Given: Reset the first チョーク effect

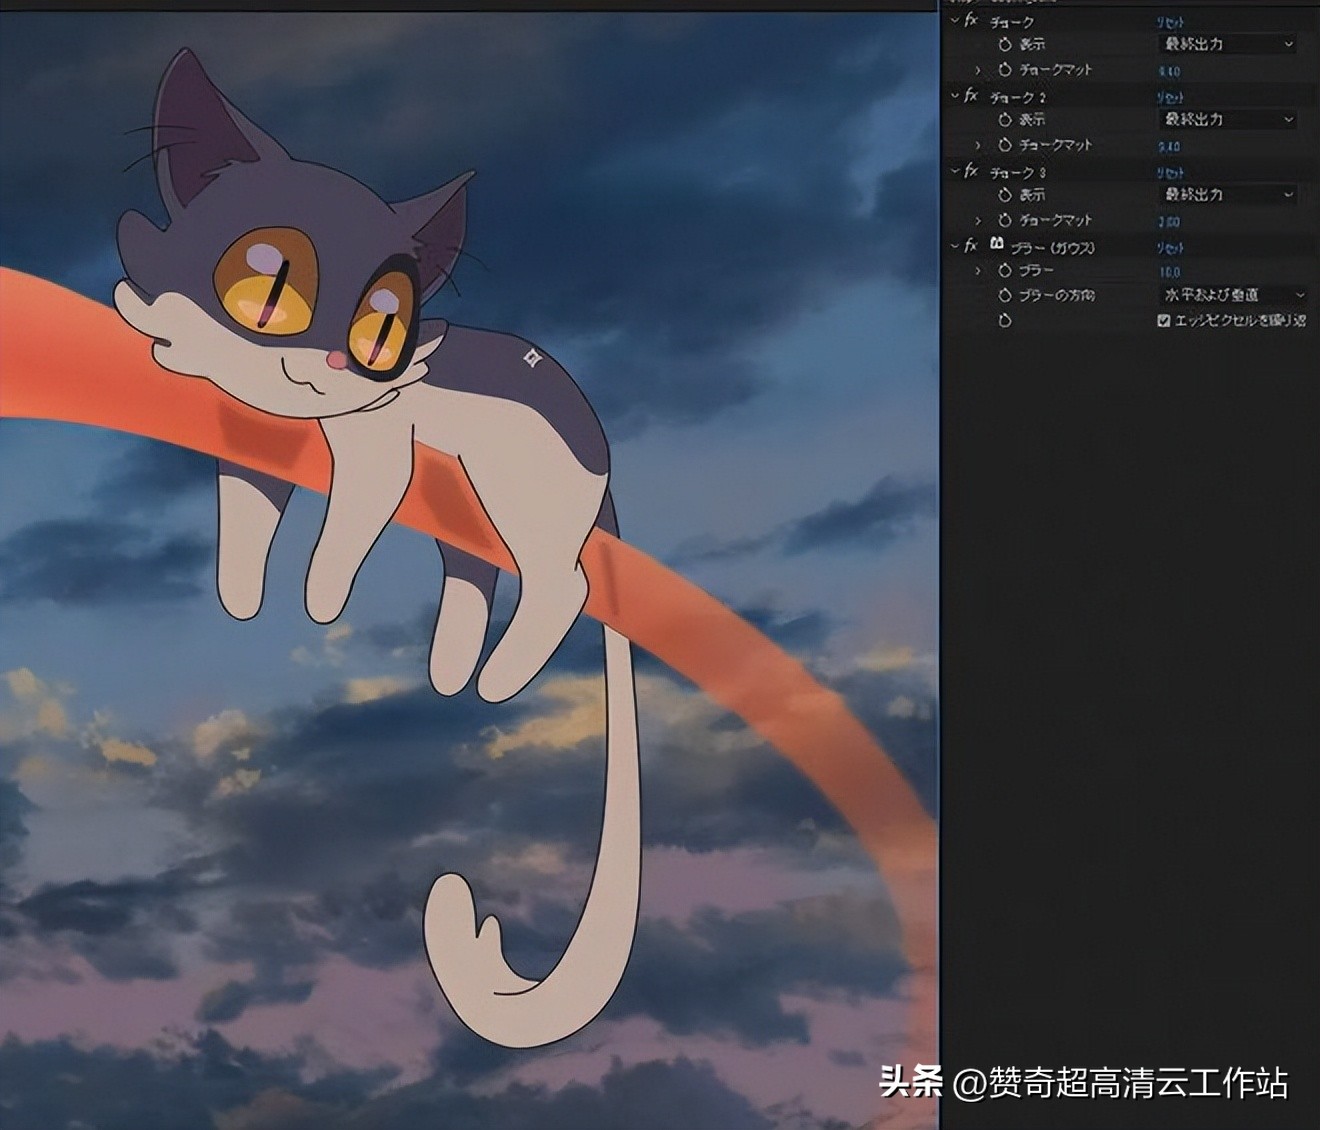Looking at the screenshot, I should tap(1170, 21).
